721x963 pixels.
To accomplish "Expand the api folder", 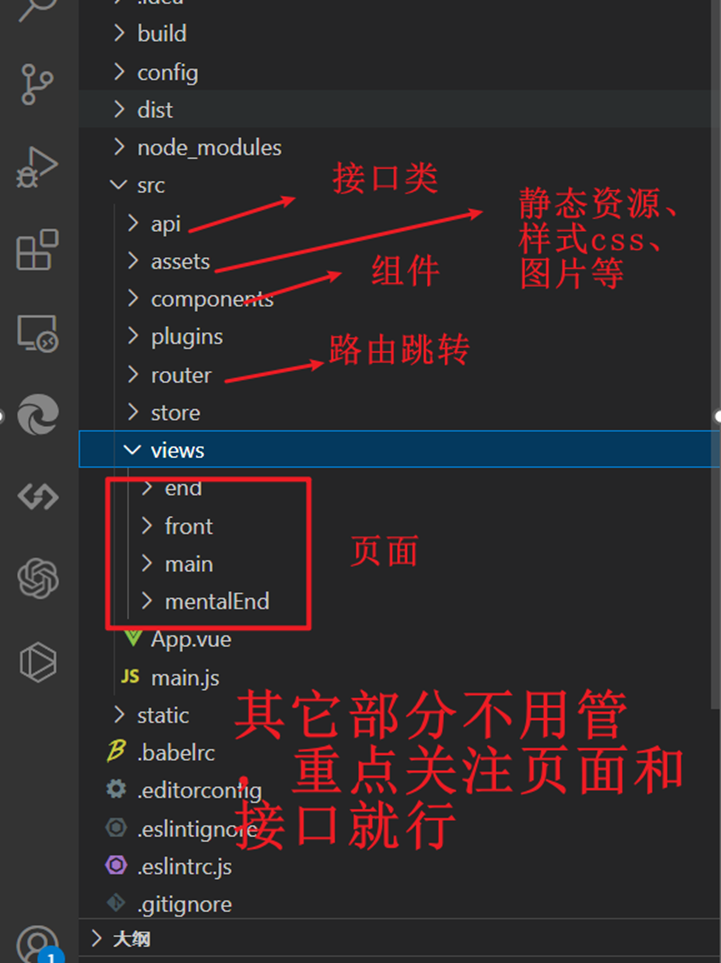I will point(399,224).
